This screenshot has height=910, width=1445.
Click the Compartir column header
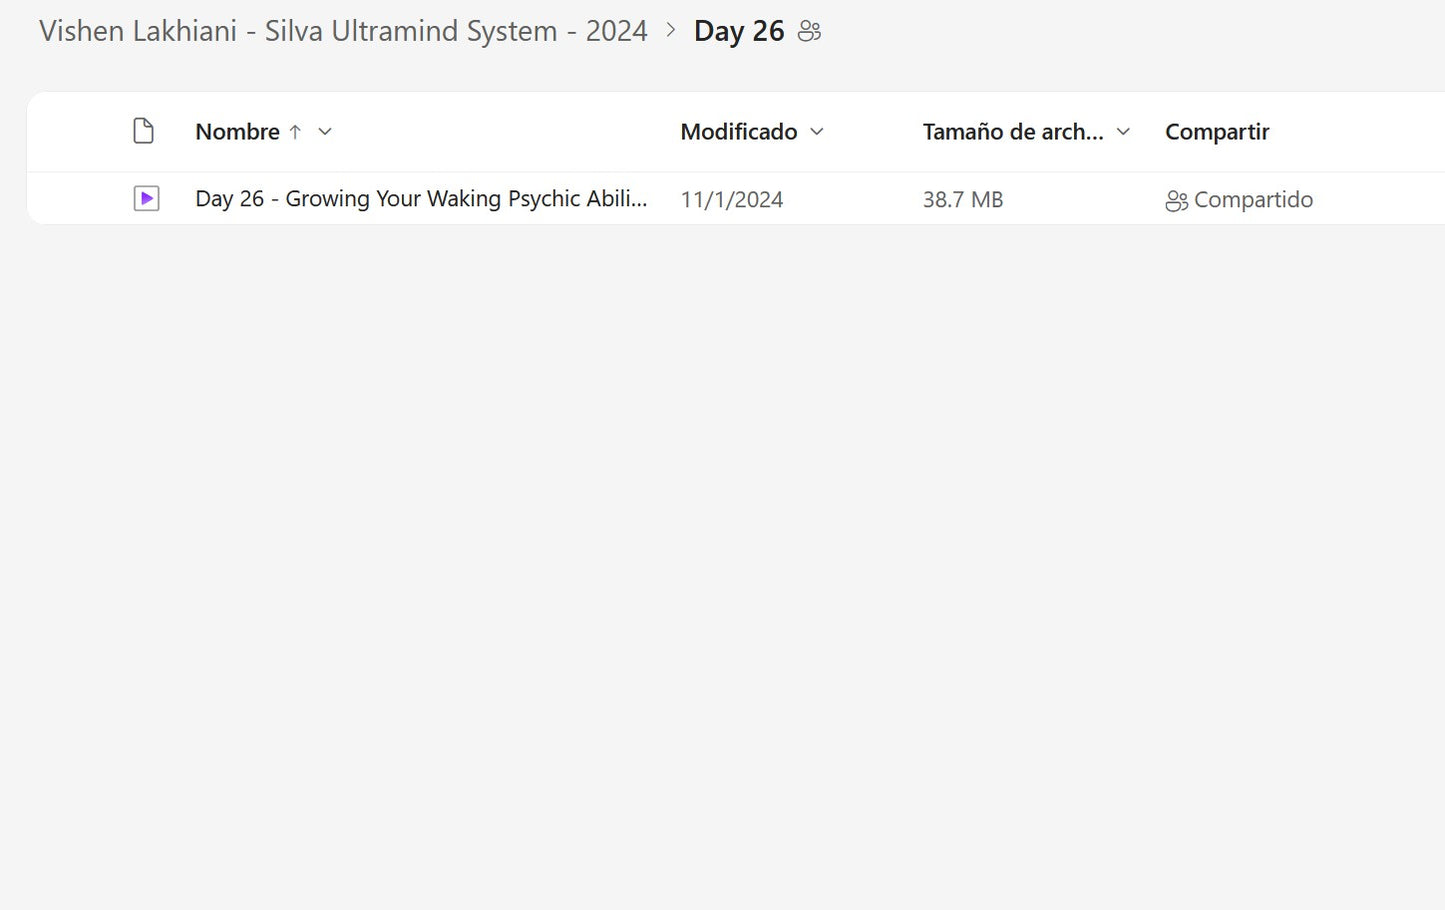pyautogui.click(x=1216, y=132)
